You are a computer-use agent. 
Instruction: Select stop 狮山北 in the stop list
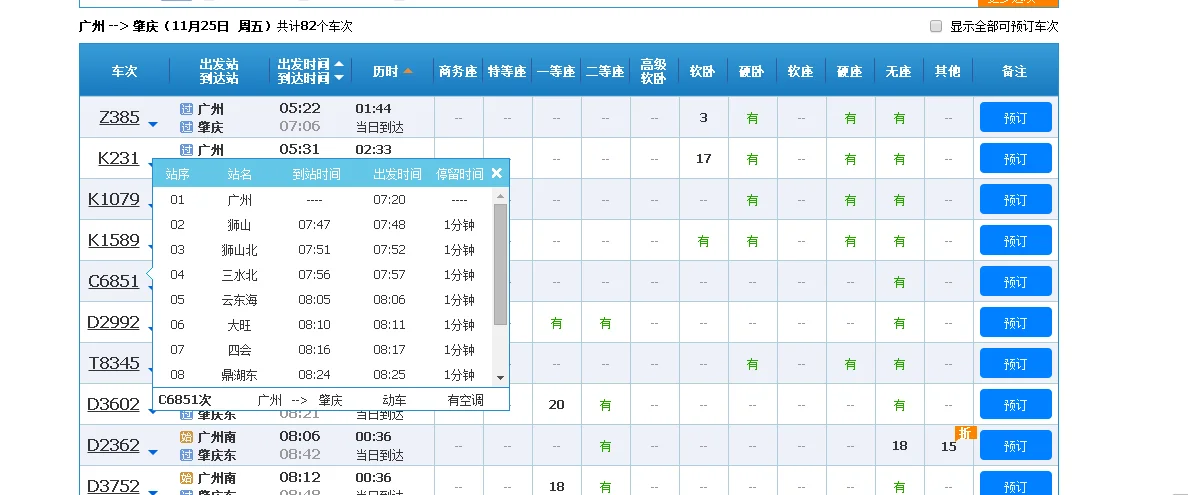coord(239,250)
